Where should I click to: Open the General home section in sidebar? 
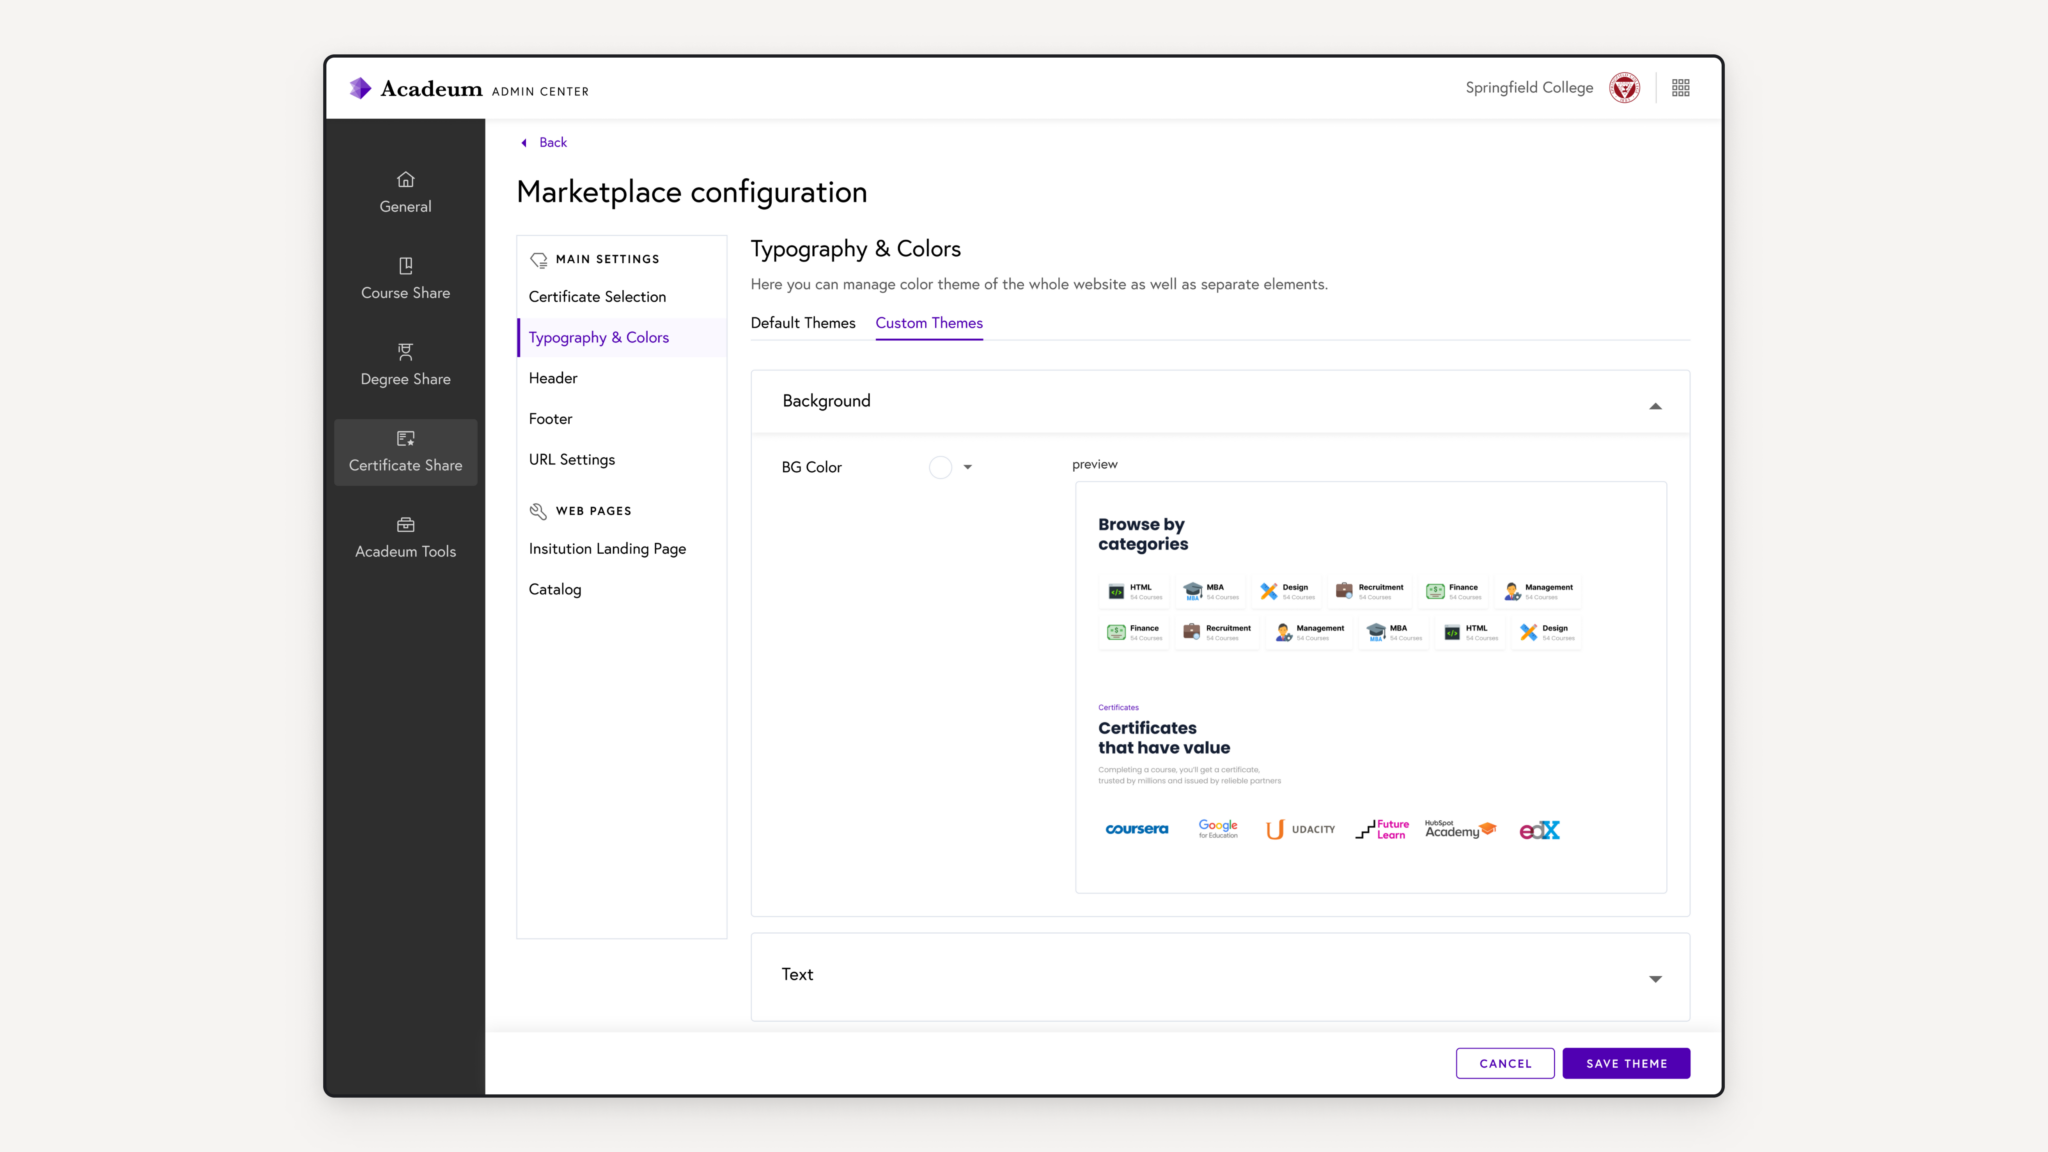[405, 192]
